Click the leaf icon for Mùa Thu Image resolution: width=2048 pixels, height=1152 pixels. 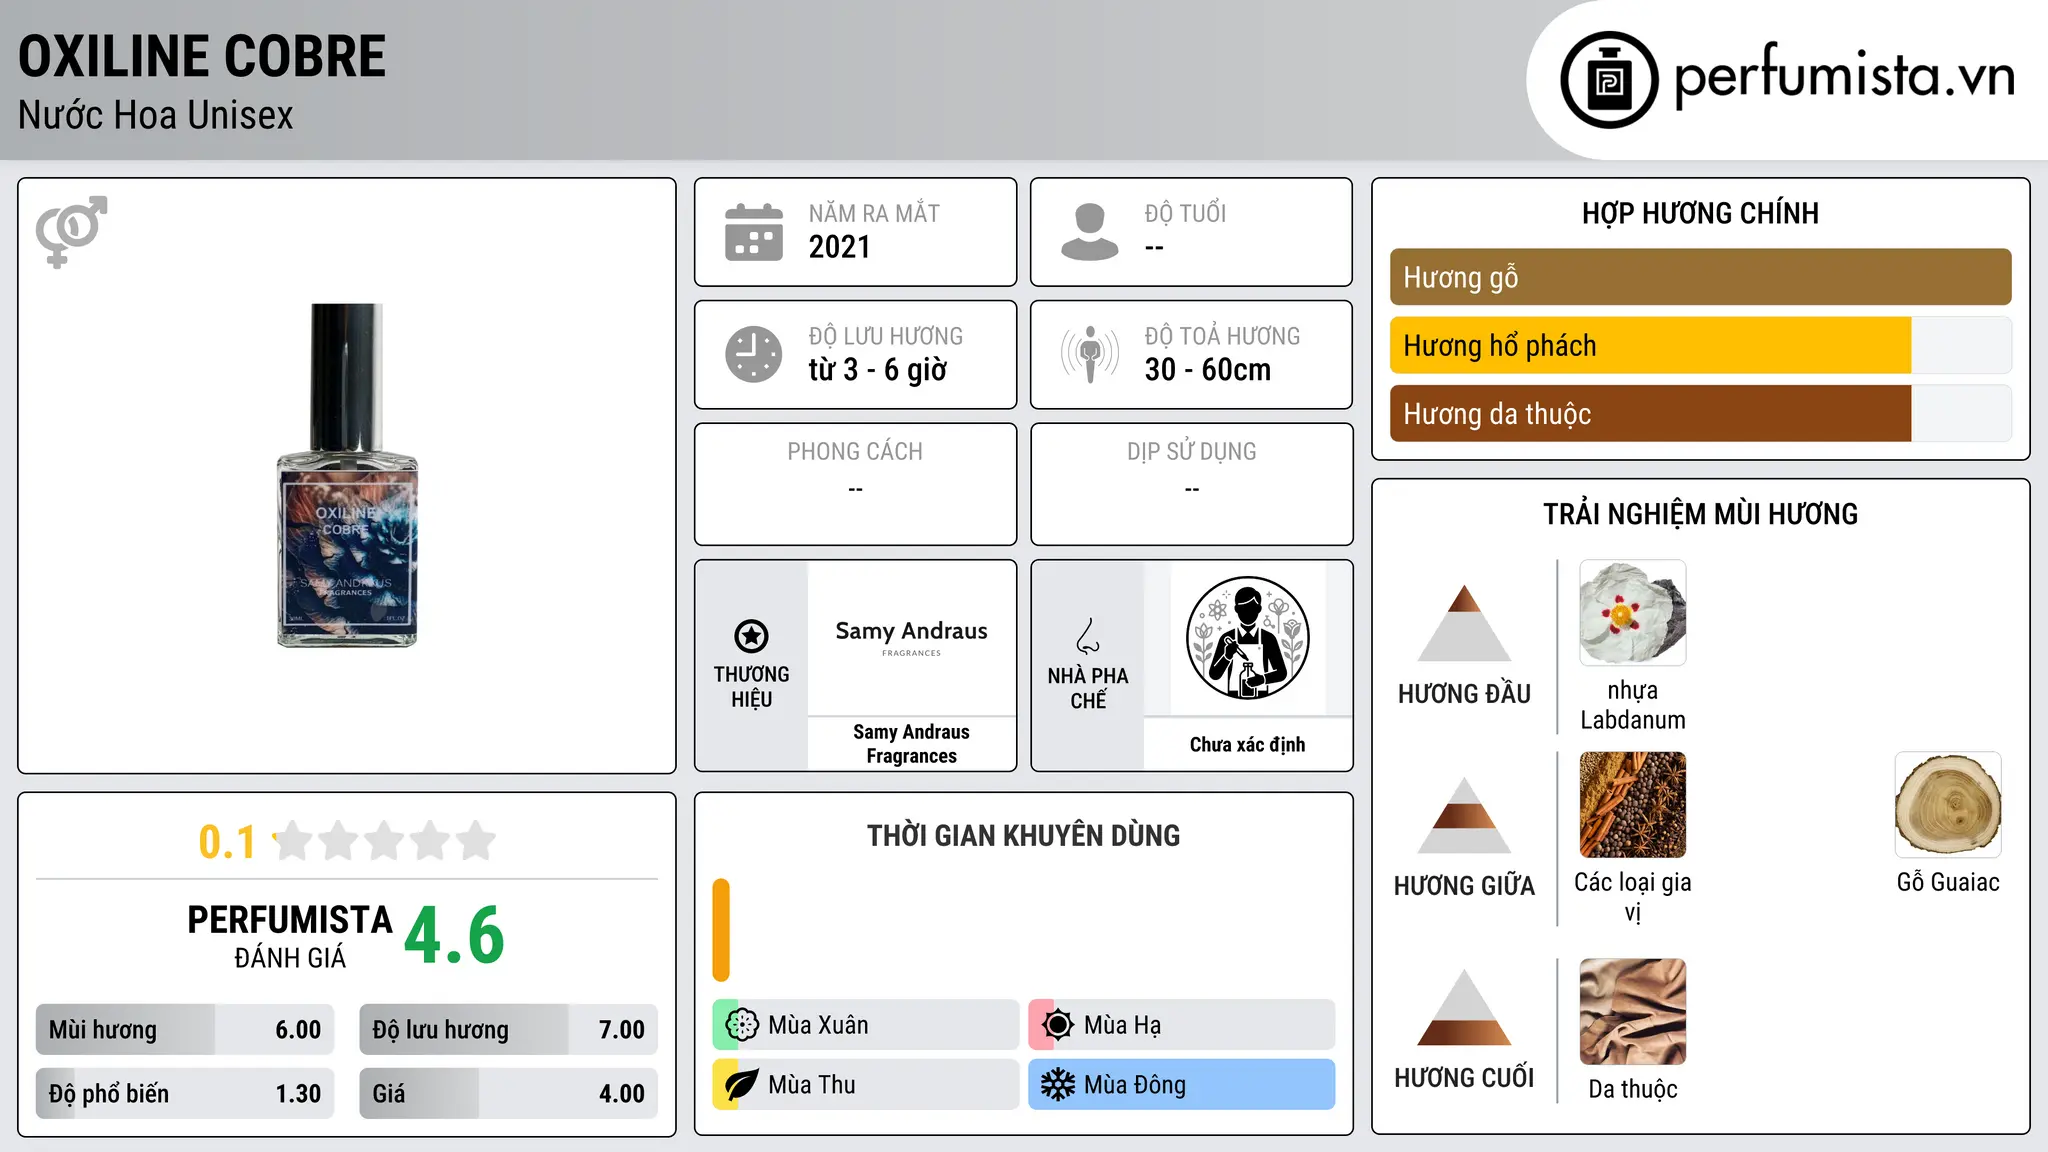pos(741,1085)
